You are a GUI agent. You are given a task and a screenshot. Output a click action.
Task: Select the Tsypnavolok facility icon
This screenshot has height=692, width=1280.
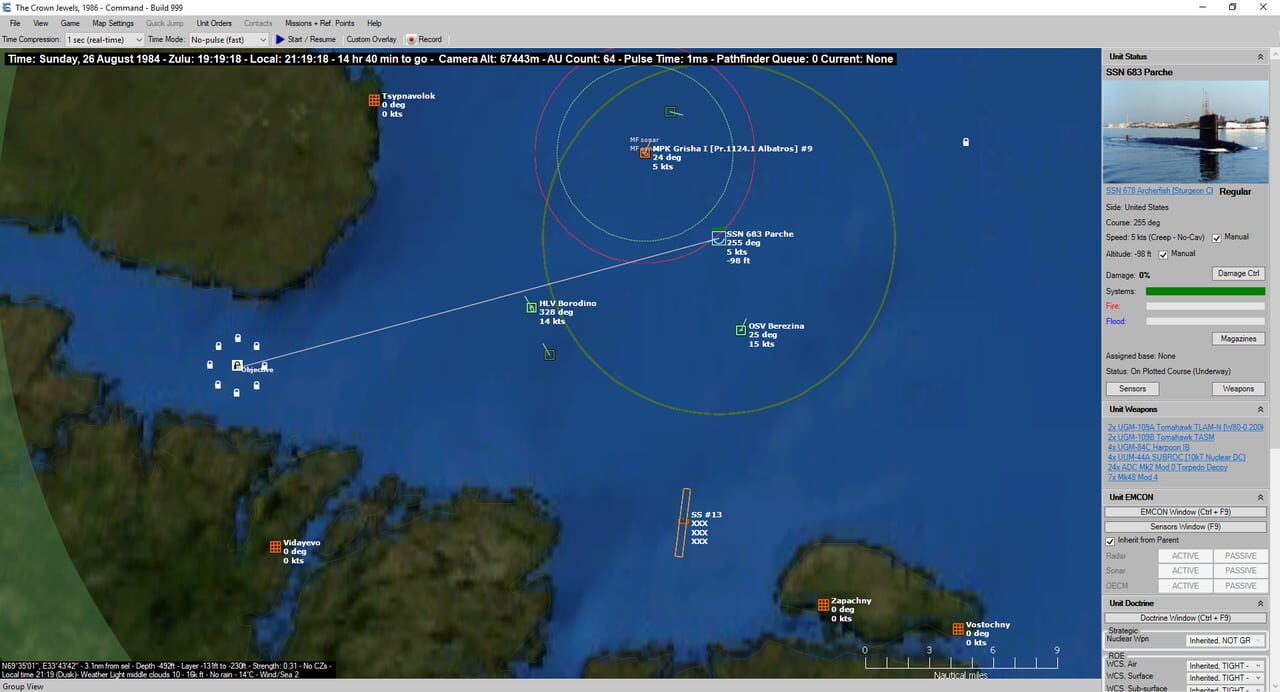click(x=373, y=100)
